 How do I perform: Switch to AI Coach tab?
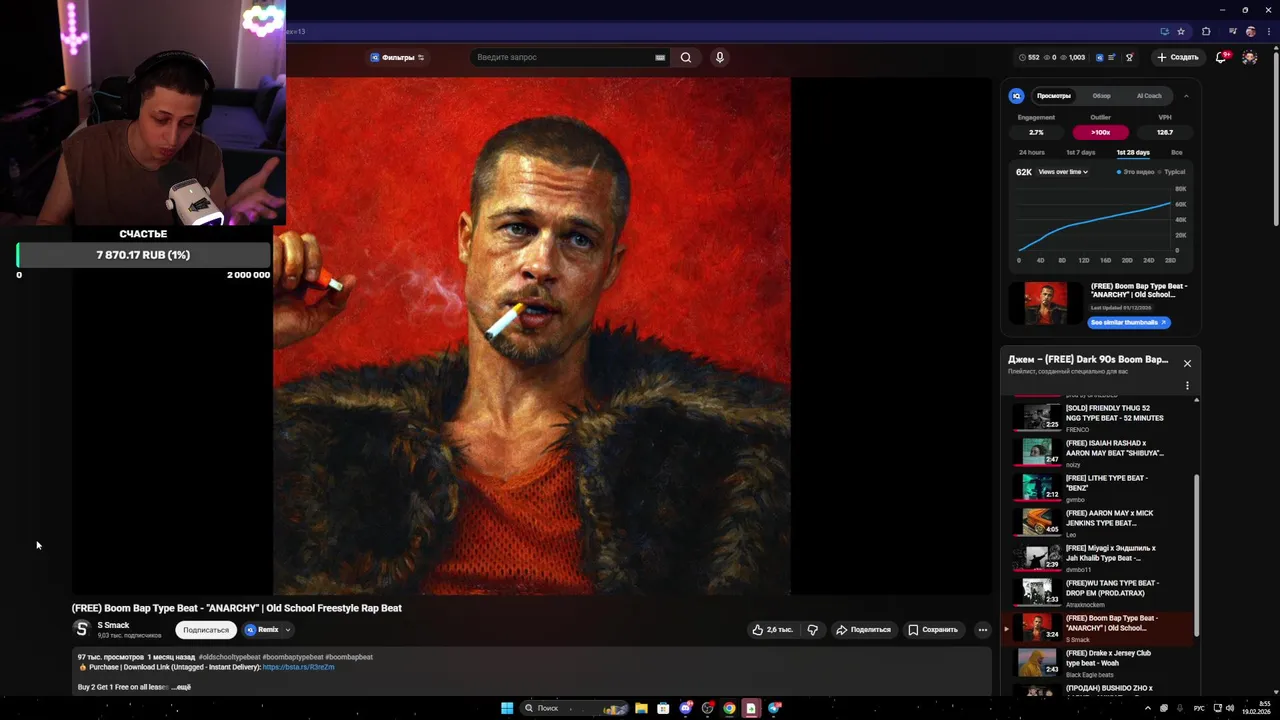(x=1149, y=96)
